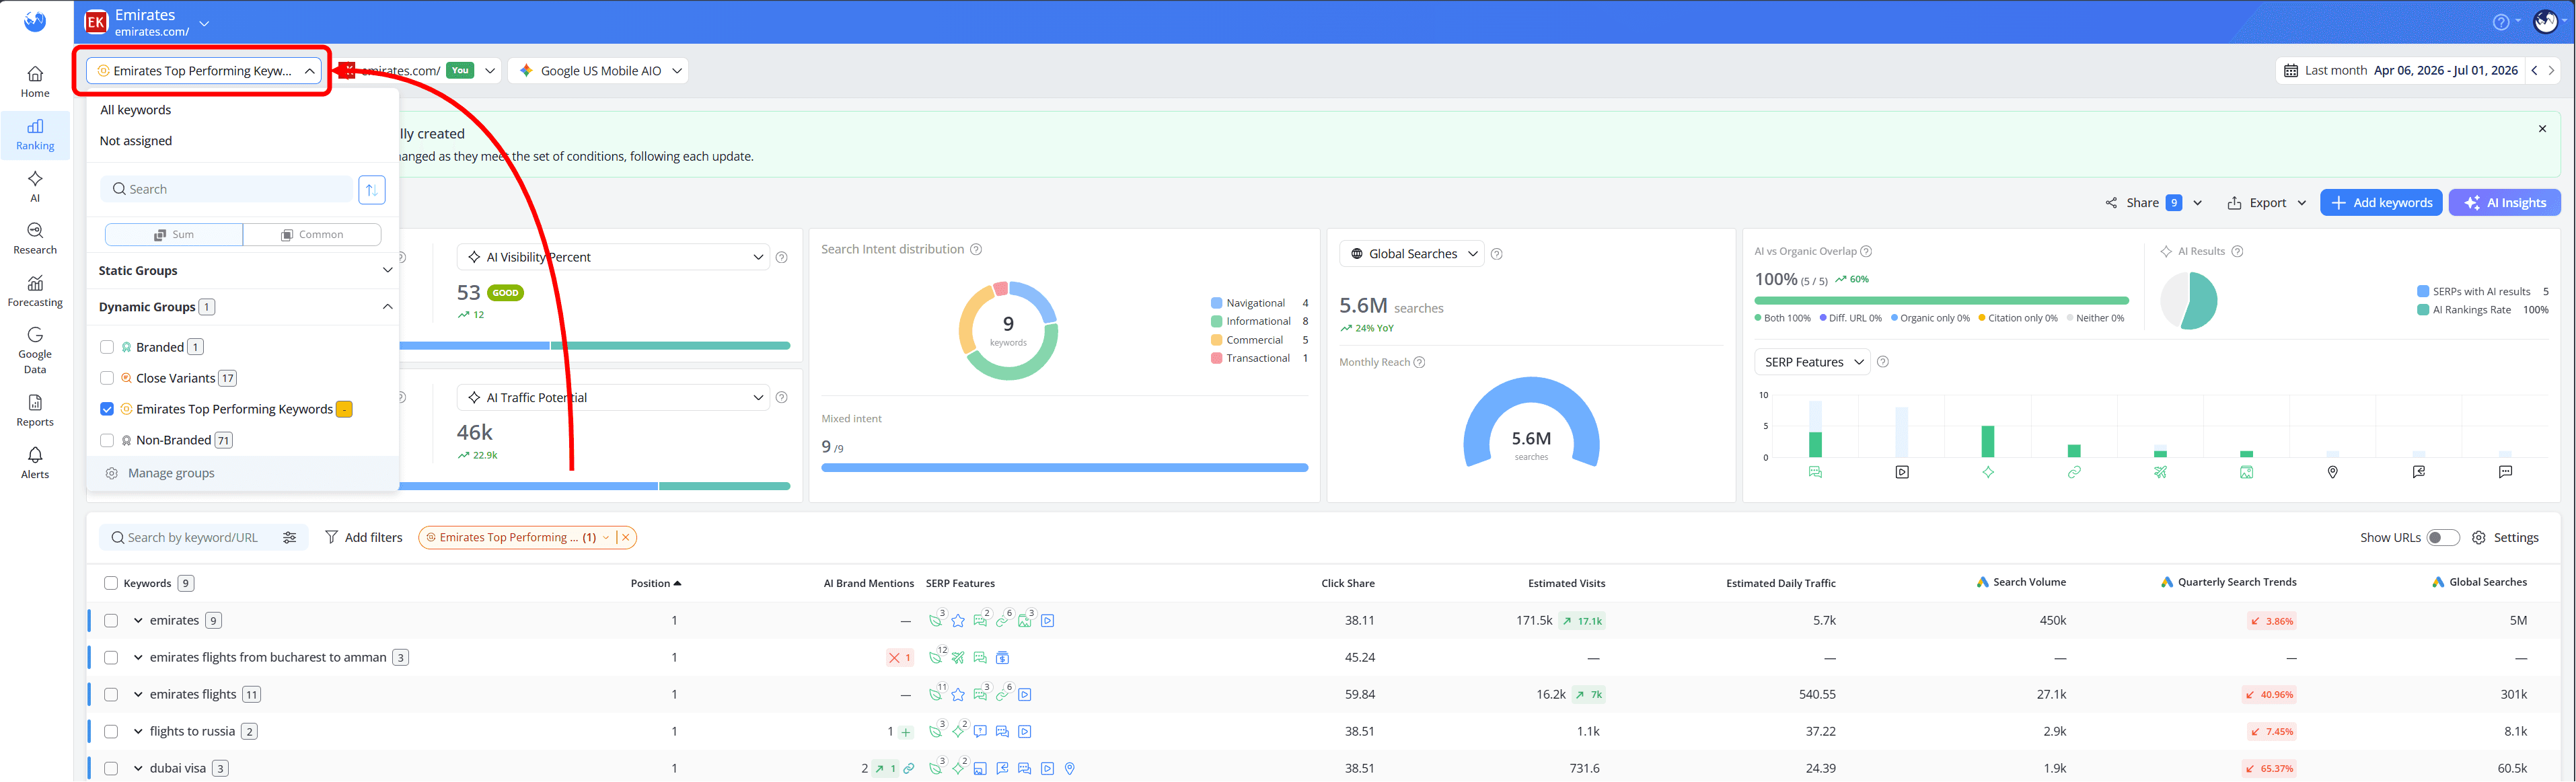Show help for Monthly Reach

click(1420, 363)
